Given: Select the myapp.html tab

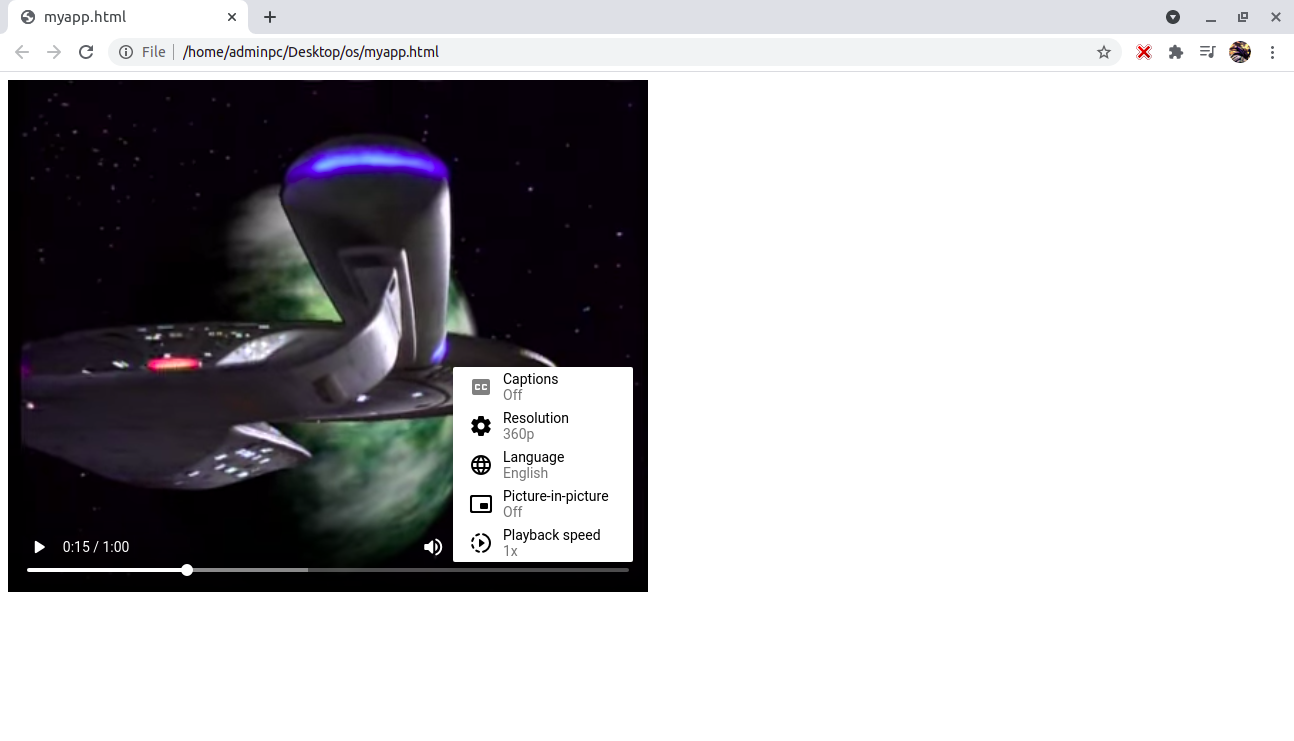Looking at the screenshot, I should 128,17.
